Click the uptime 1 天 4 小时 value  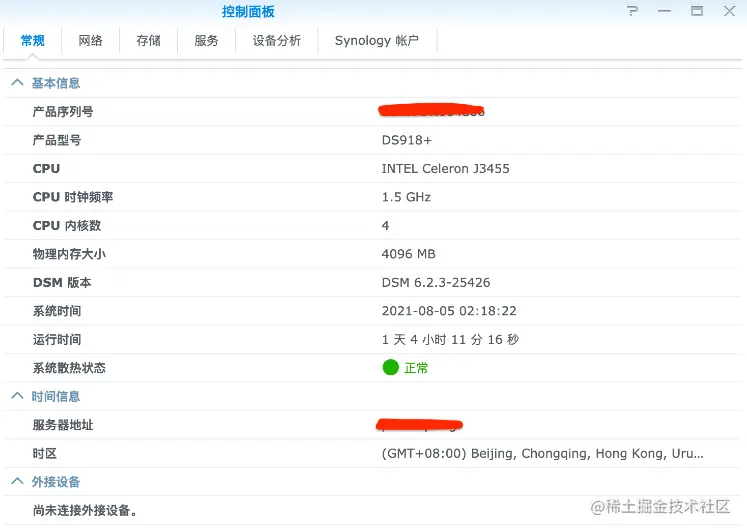tap(450, 340)
